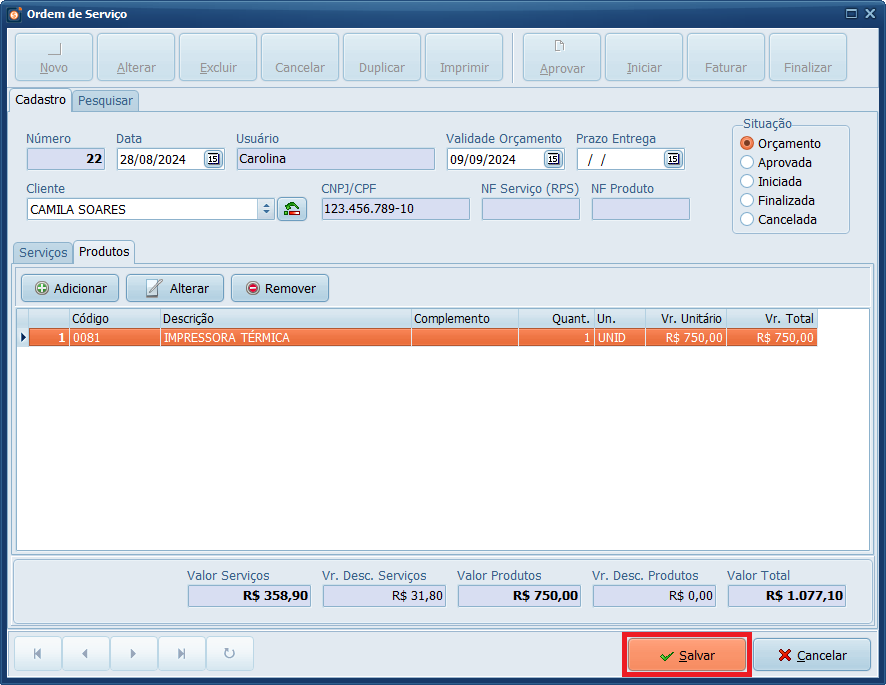Select the Cancelada situation option
This screenshot has height=685, width=886.
(x=747, y=219)
